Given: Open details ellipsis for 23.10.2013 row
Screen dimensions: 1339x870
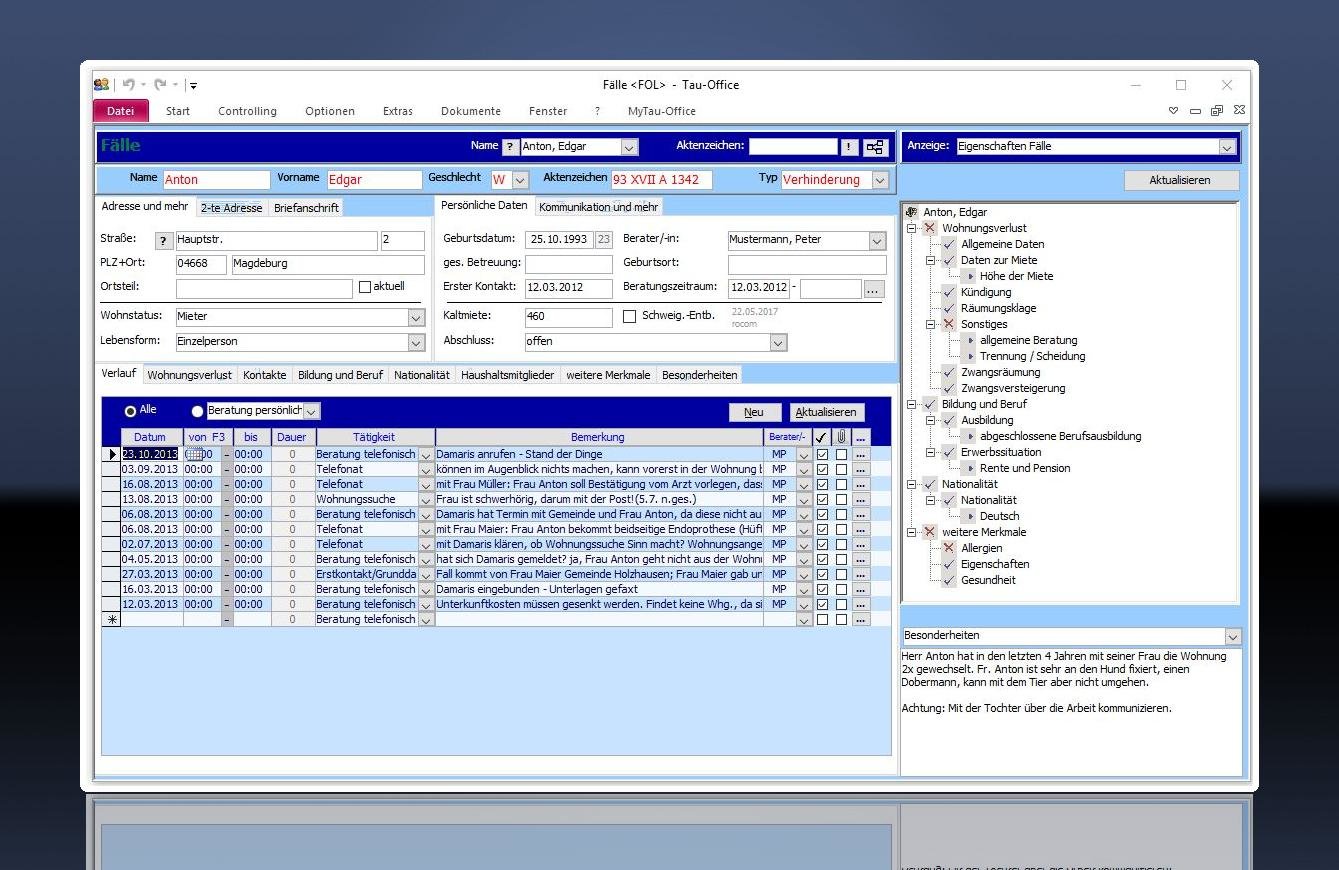Looking at the screenshot, I should point(860,454).
